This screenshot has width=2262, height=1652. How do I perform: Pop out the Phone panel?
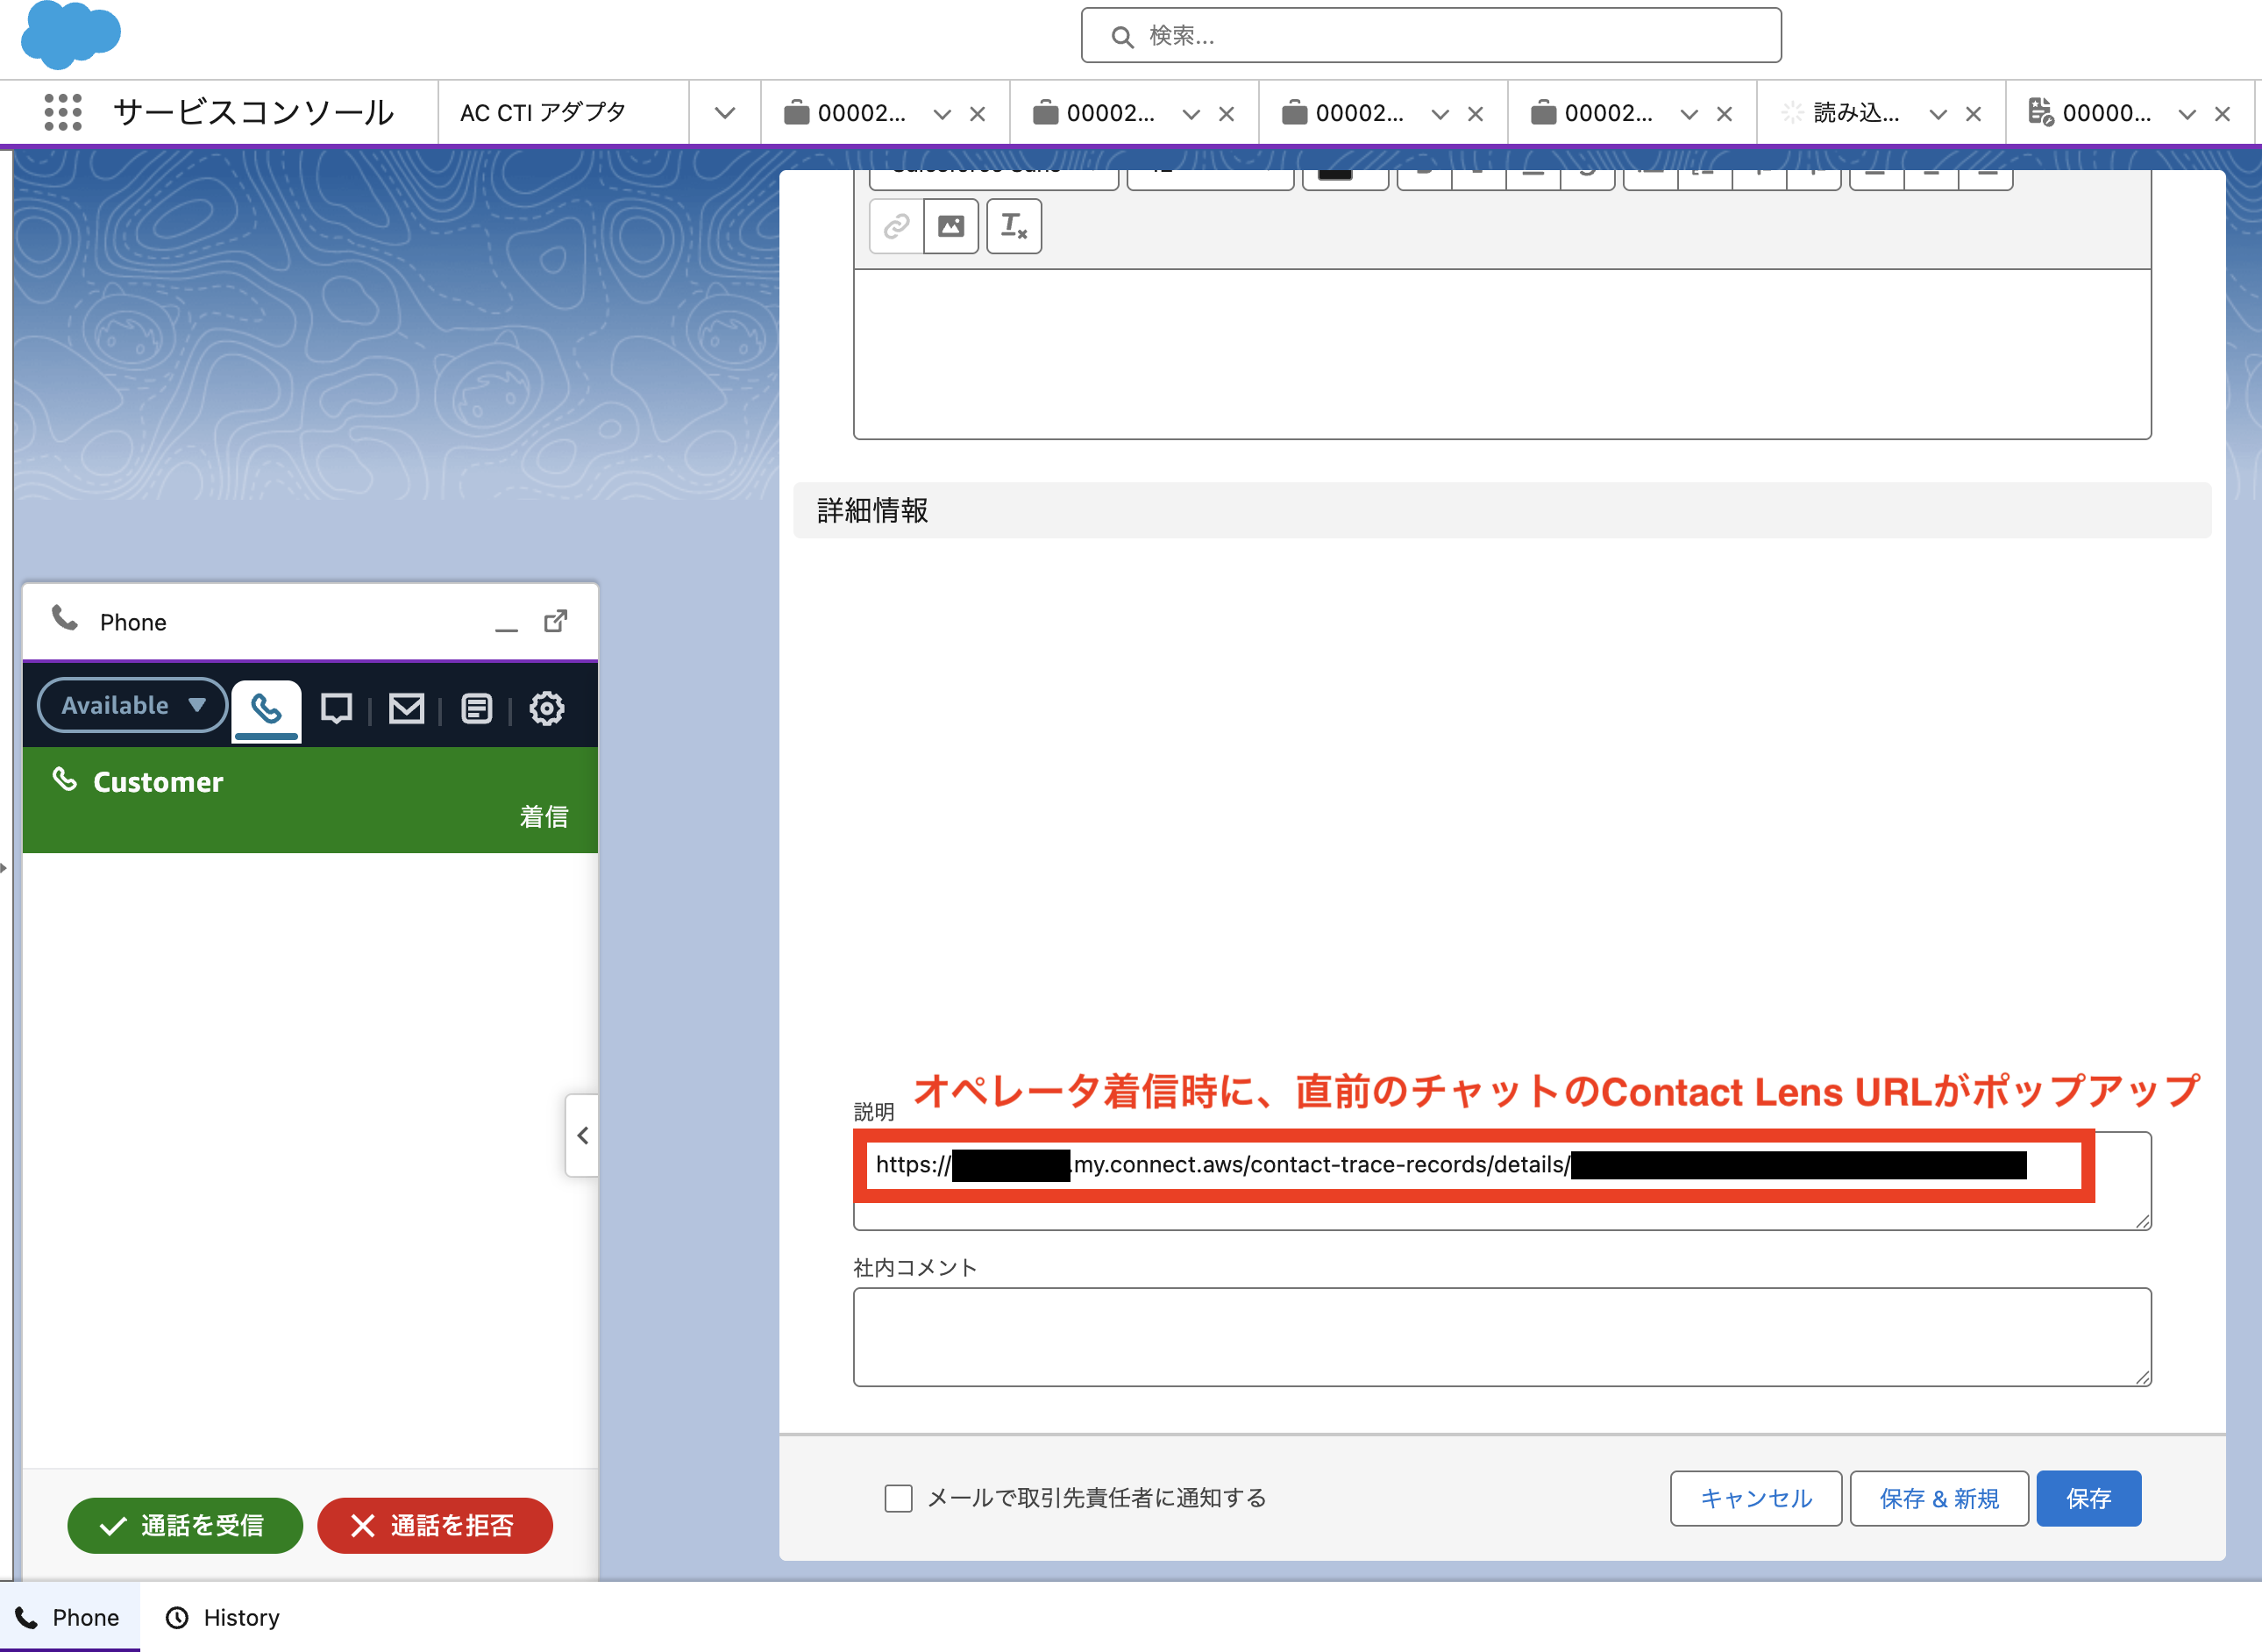coord(555,621)
